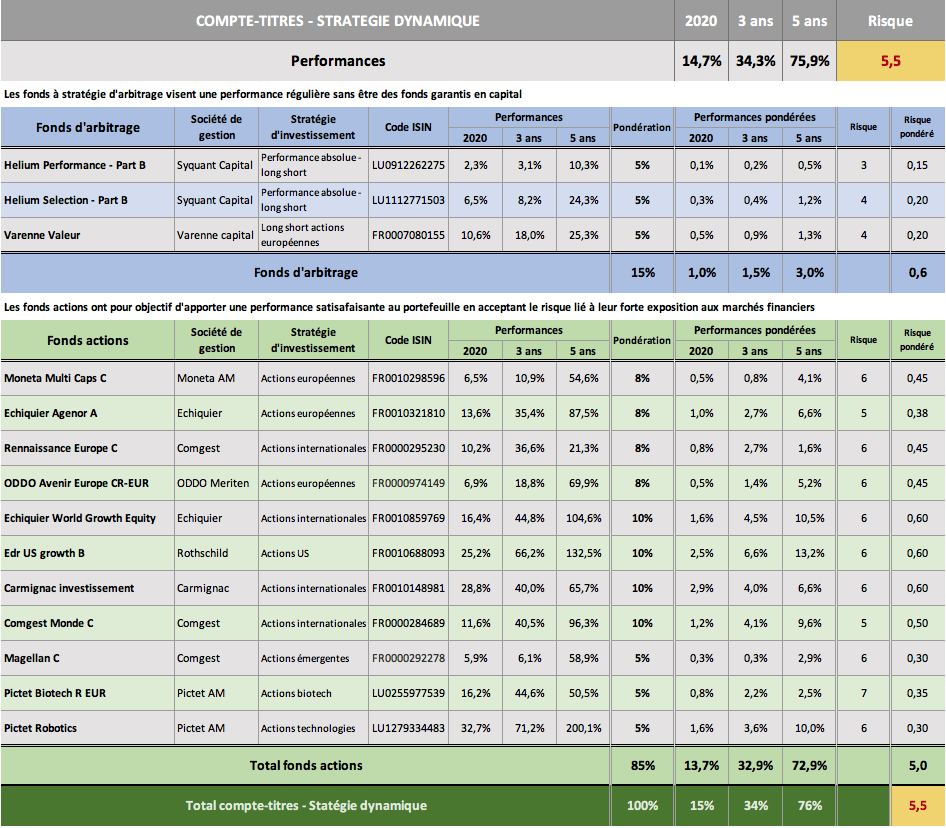Click the Total fonds actions row label
The height and width of the screenshot is (828, 946).
coord(305,765)
